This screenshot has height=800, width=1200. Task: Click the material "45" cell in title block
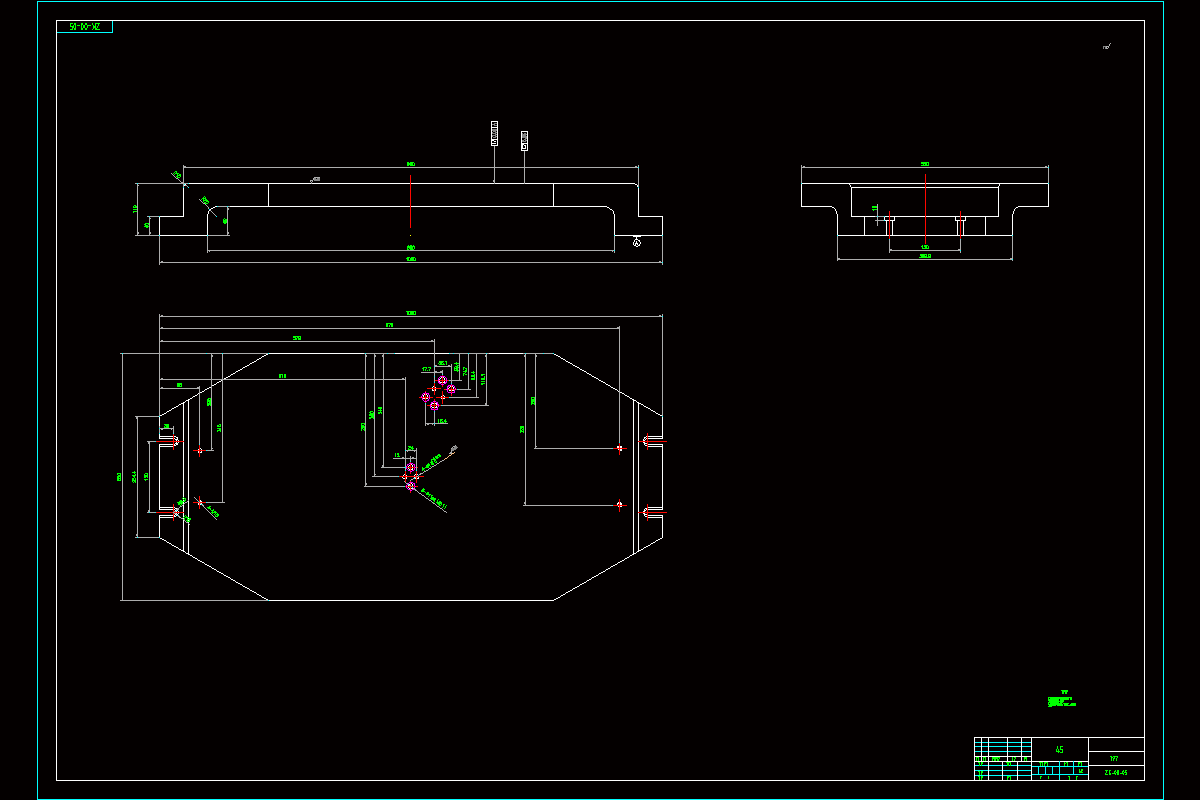click(1059, 749)
